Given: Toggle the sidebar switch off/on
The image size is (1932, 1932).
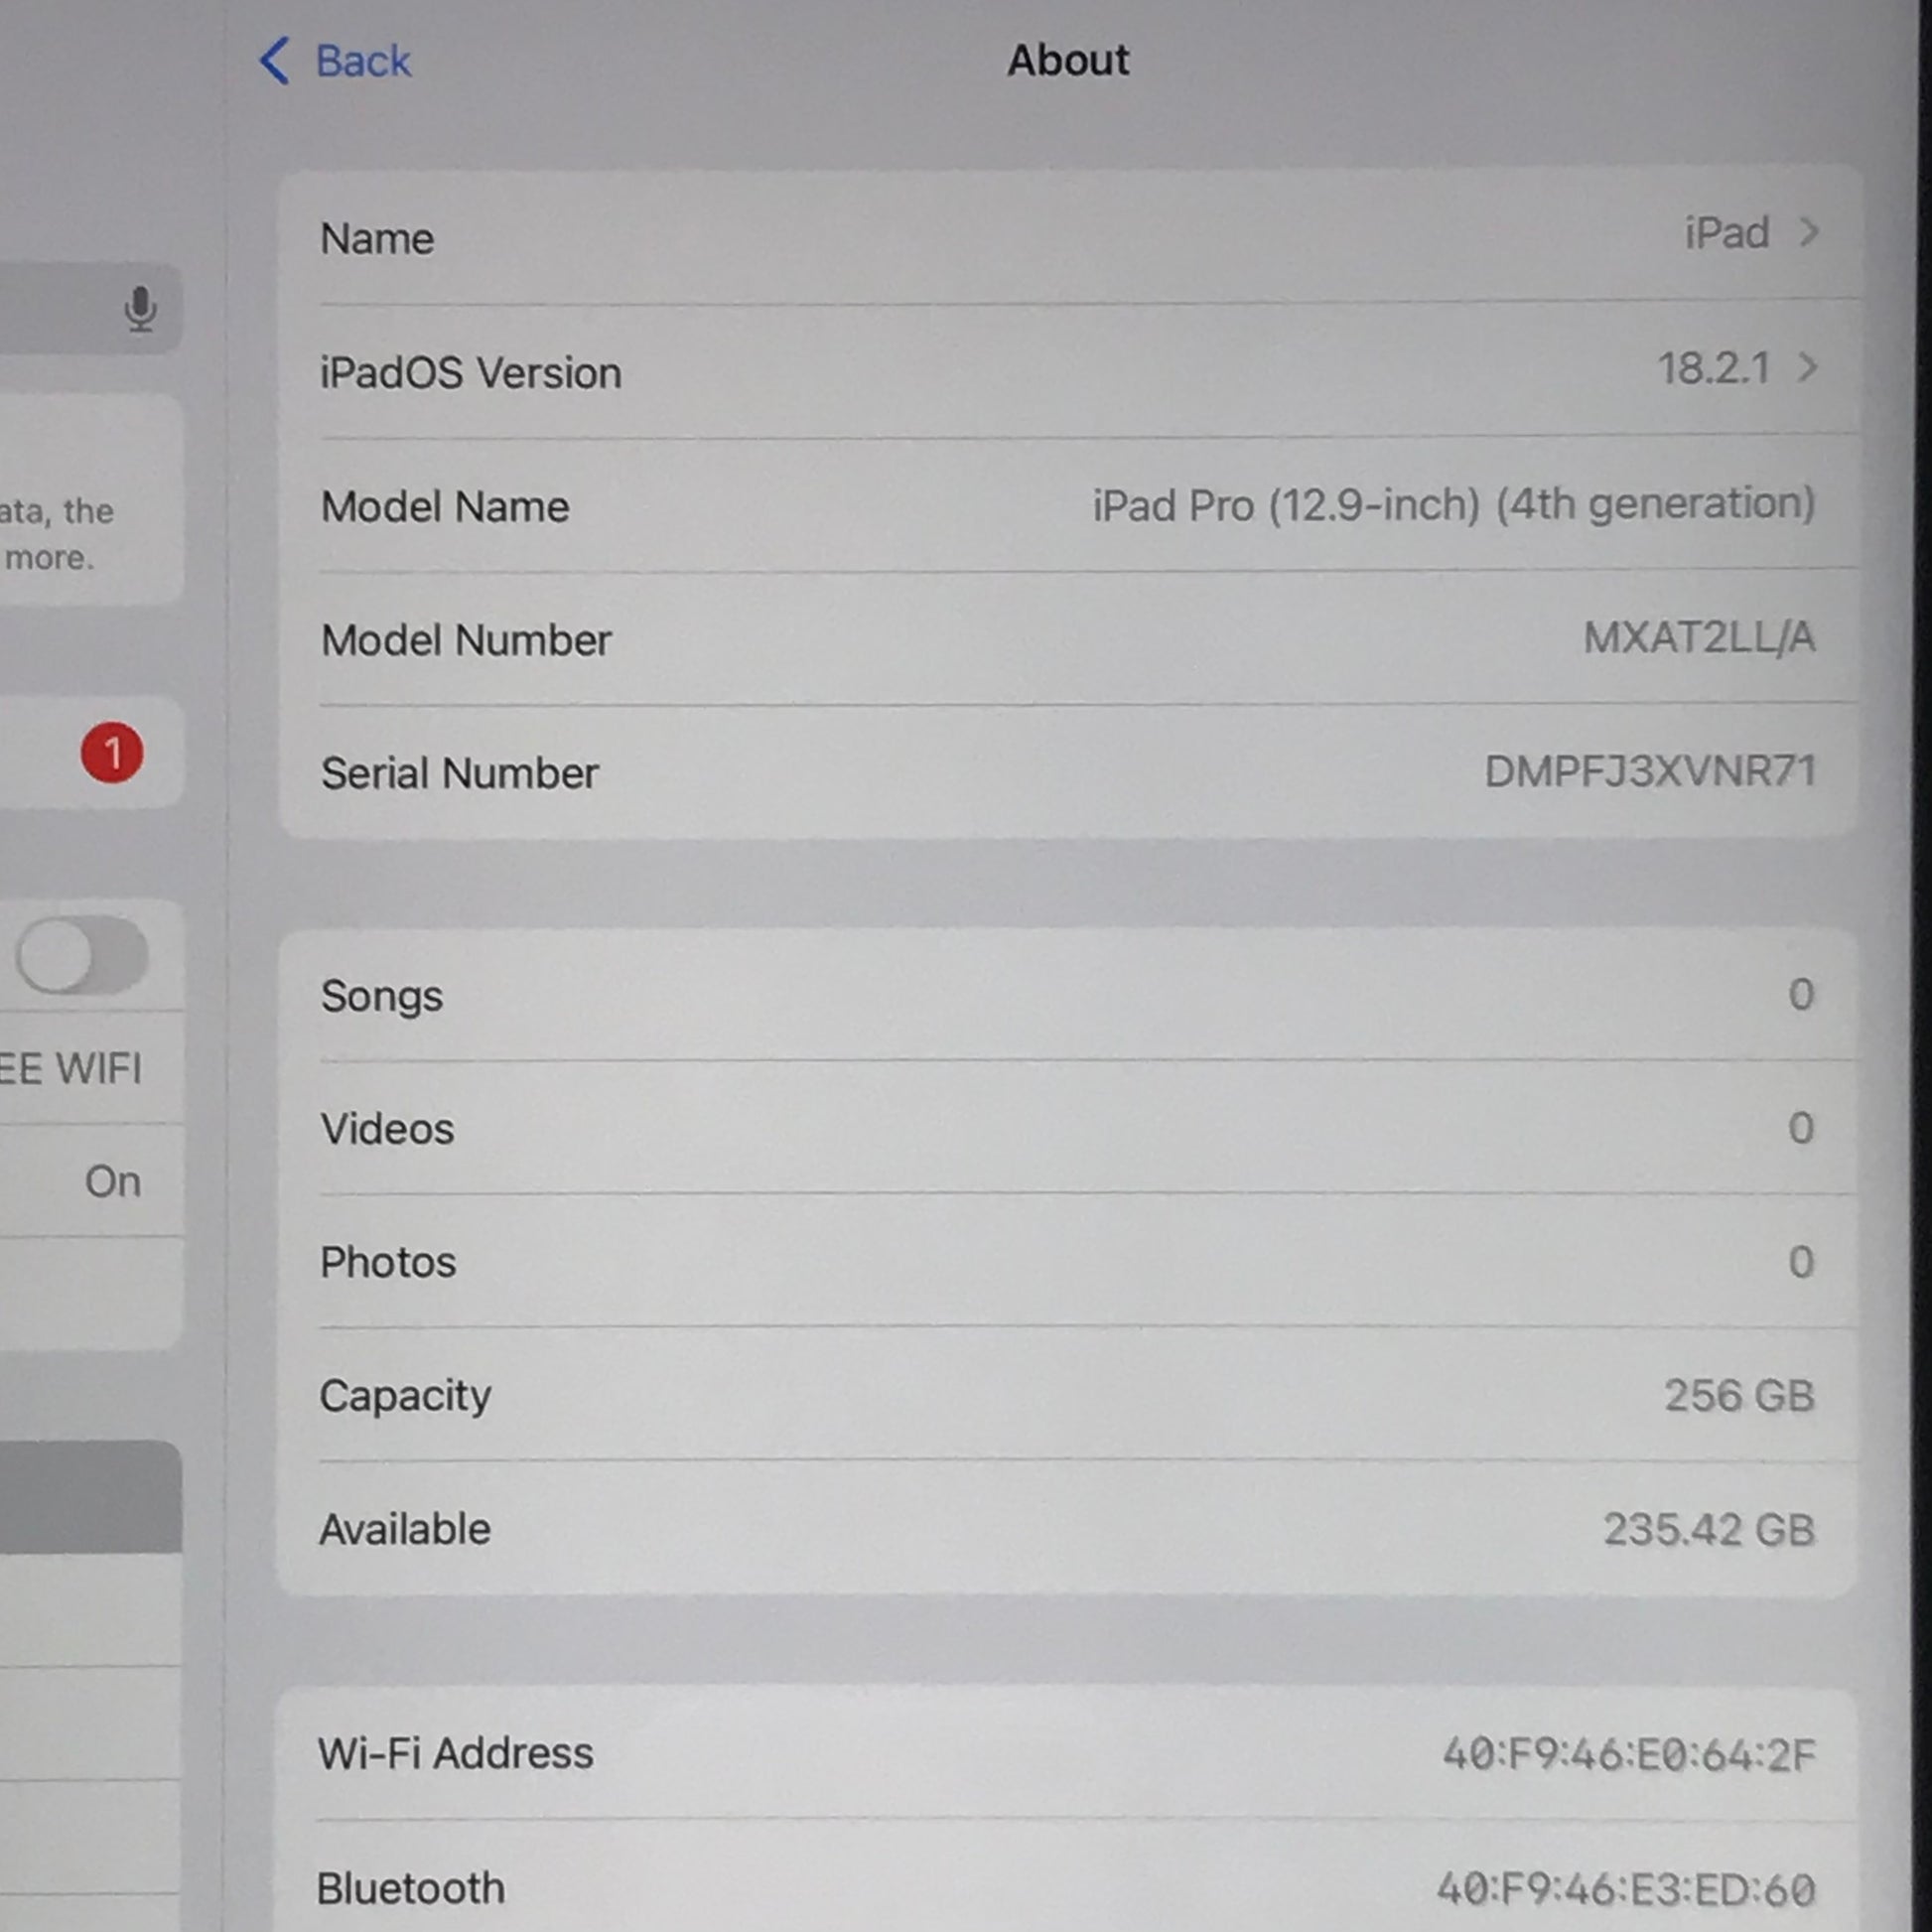Looking at the screenshot, I should [82, 955].
